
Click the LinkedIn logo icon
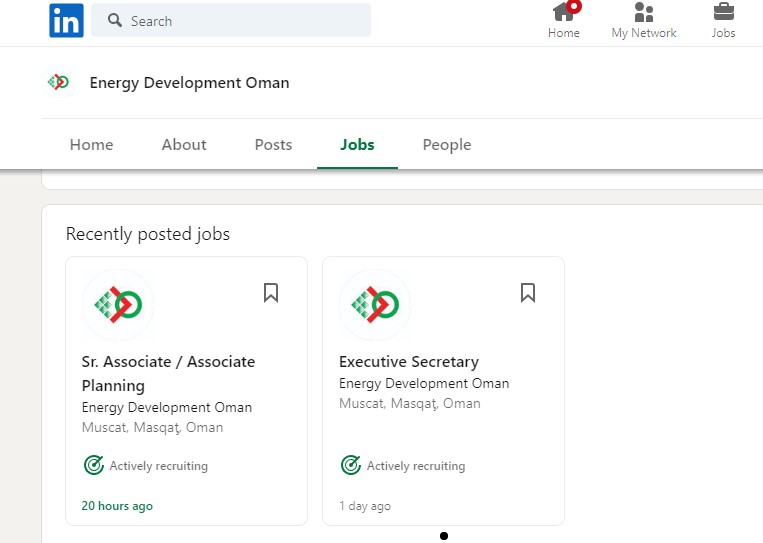pyautogui.click(x=66, y=20)
